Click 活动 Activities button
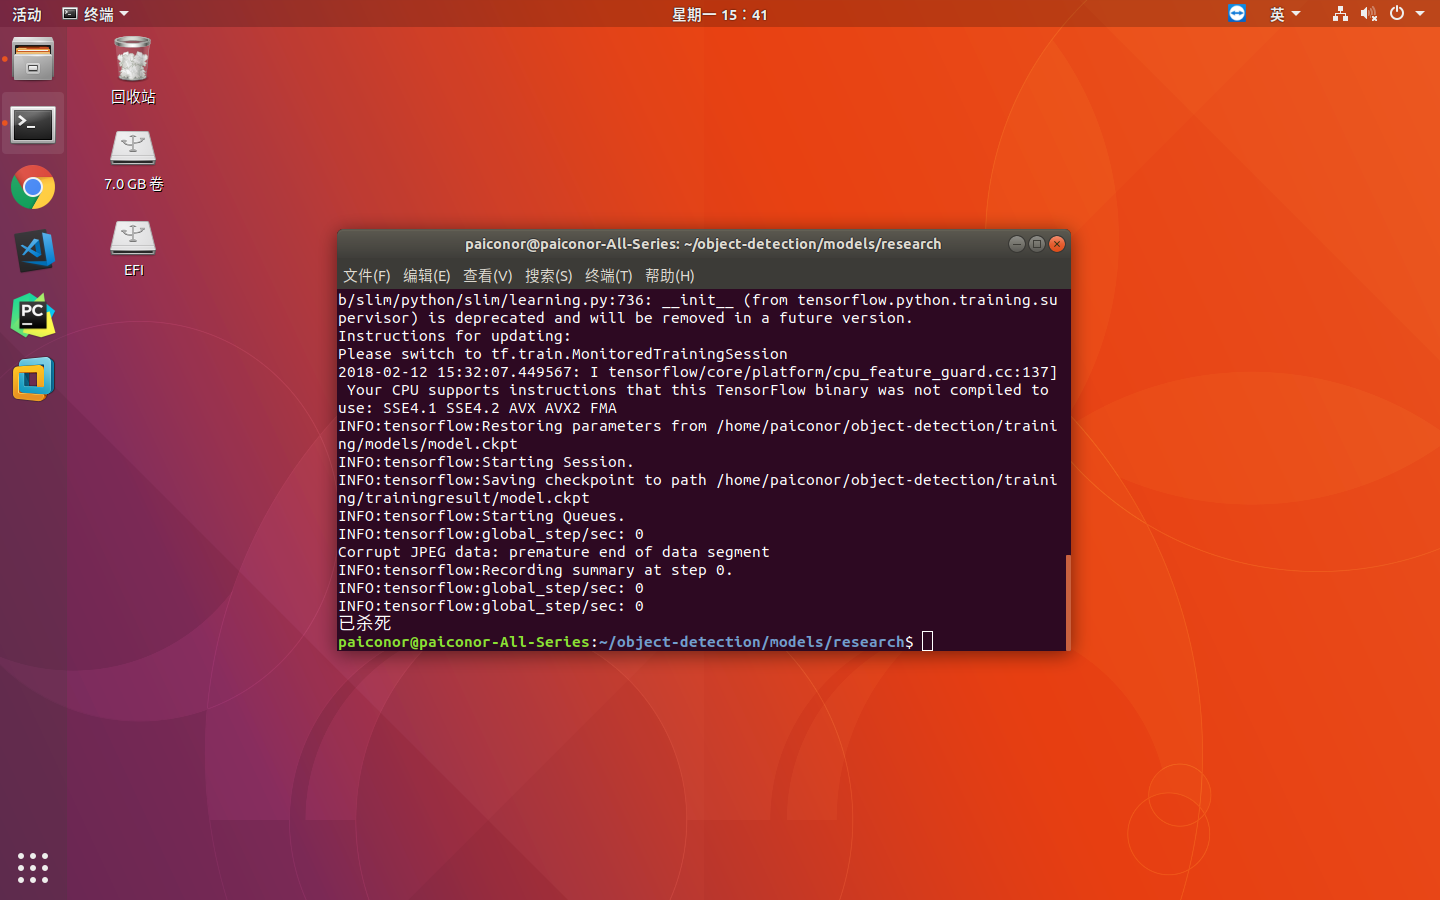The height and width of the screenshot is (900, 1440). click(27, 14)
